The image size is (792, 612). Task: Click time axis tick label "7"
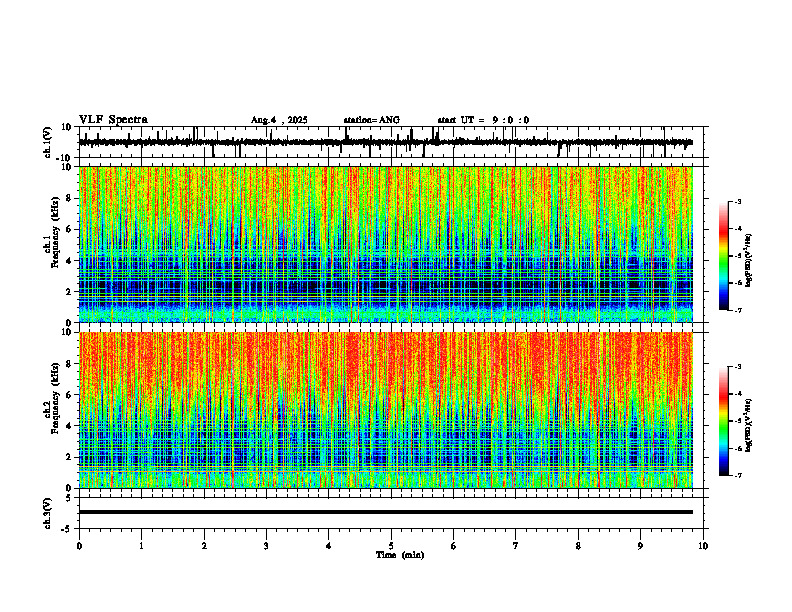click(516, 546)
